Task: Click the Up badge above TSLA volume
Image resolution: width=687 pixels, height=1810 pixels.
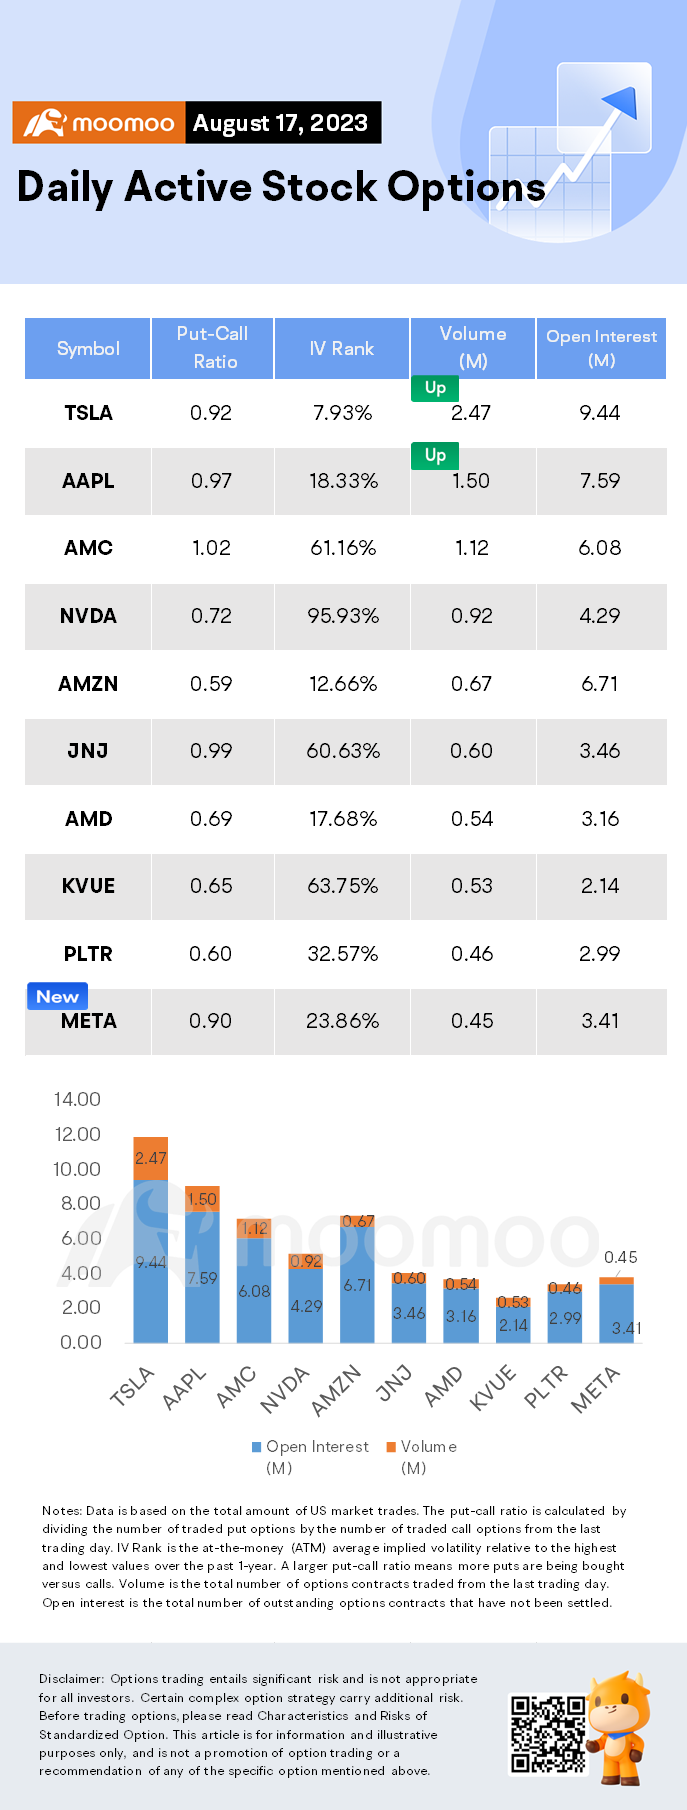Action: click(435, 388)
